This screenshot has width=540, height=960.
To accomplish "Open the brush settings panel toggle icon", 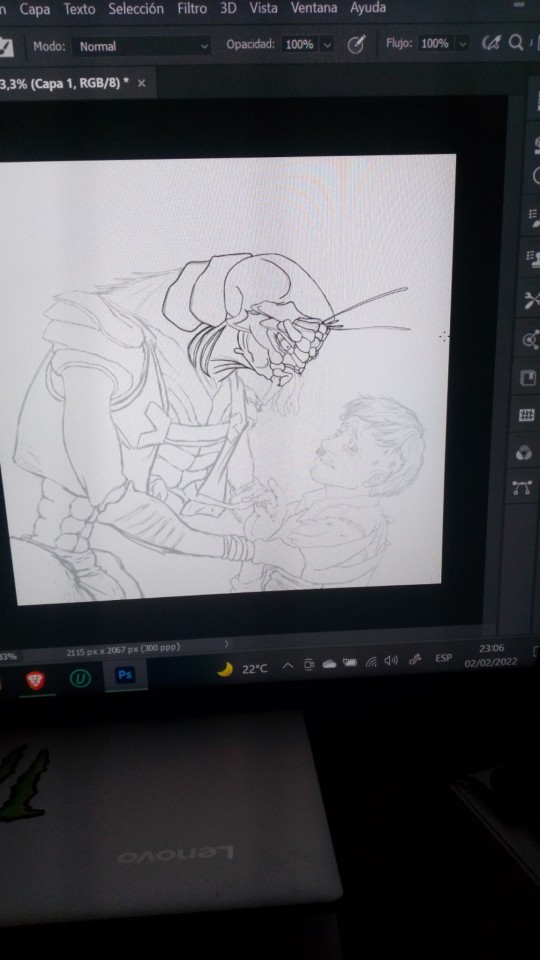I will click(6, 47).
